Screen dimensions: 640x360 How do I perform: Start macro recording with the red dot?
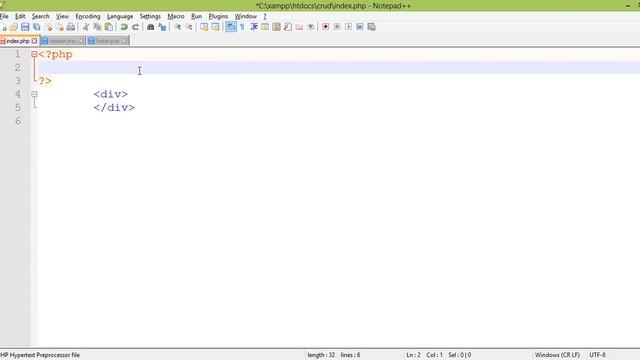325,27
